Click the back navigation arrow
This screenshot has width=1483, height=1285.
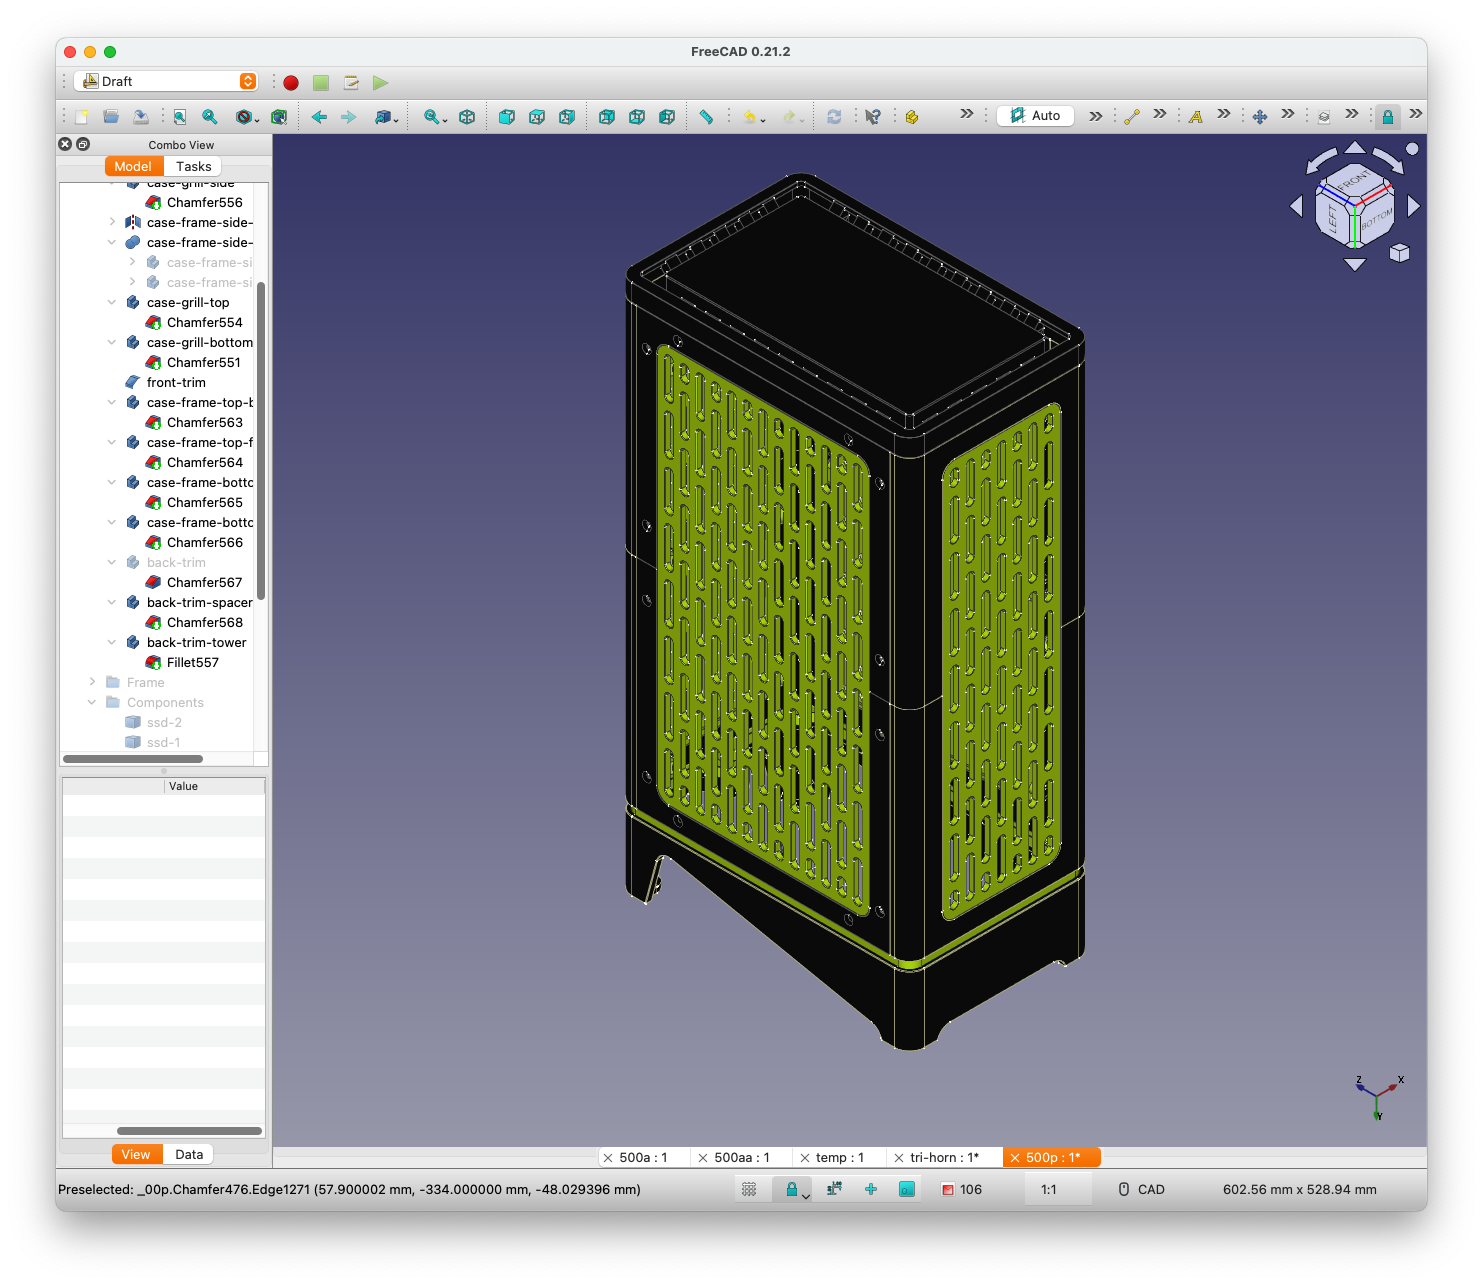(x=319, y=117)
